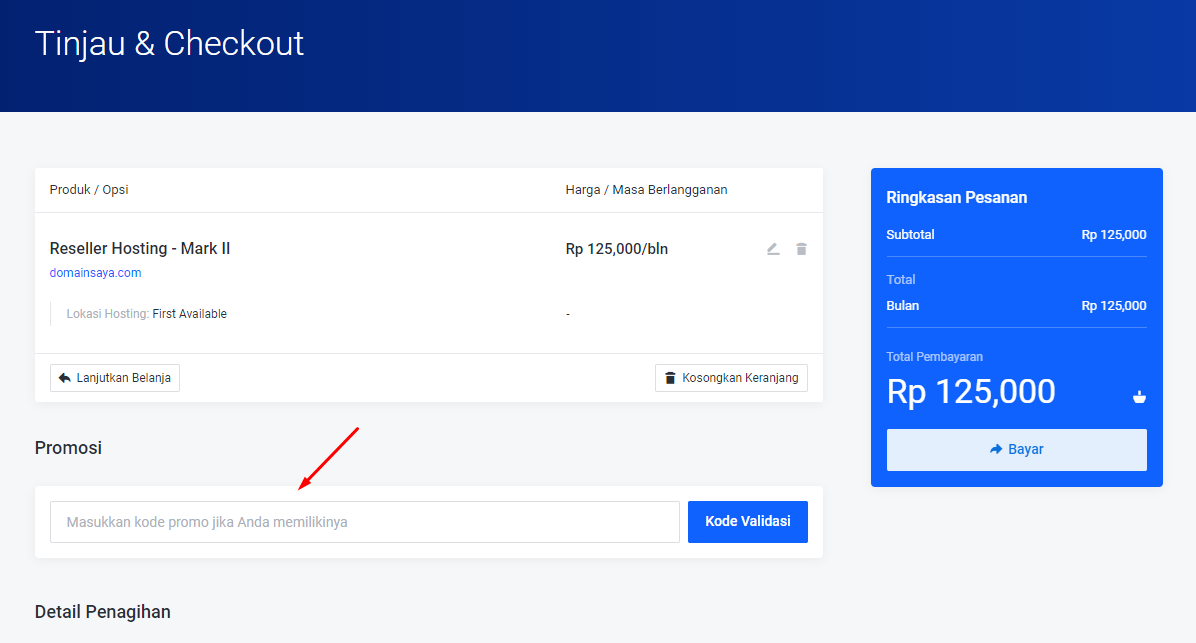Click the Detail Penagihan section heading
The image size is (1196, 643).
102,612
